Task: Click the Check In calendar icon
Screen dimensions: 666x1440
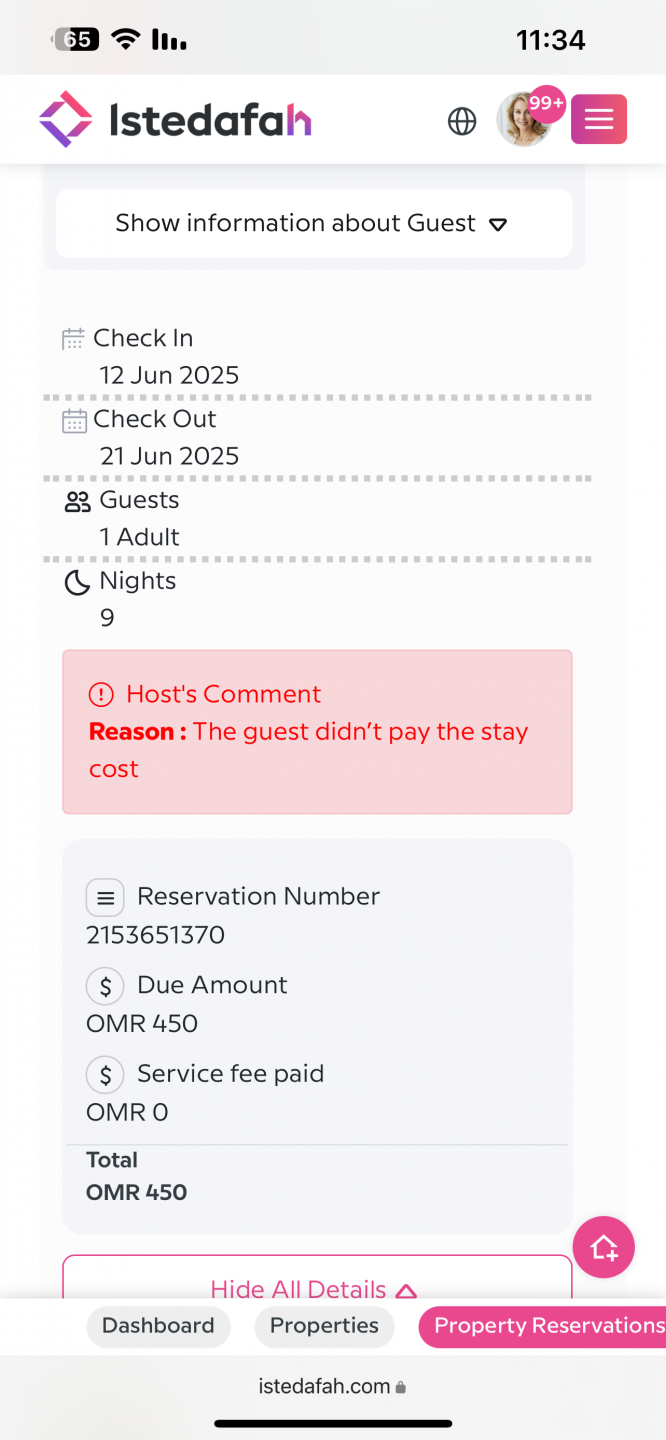Action: [x=74, y=339]
